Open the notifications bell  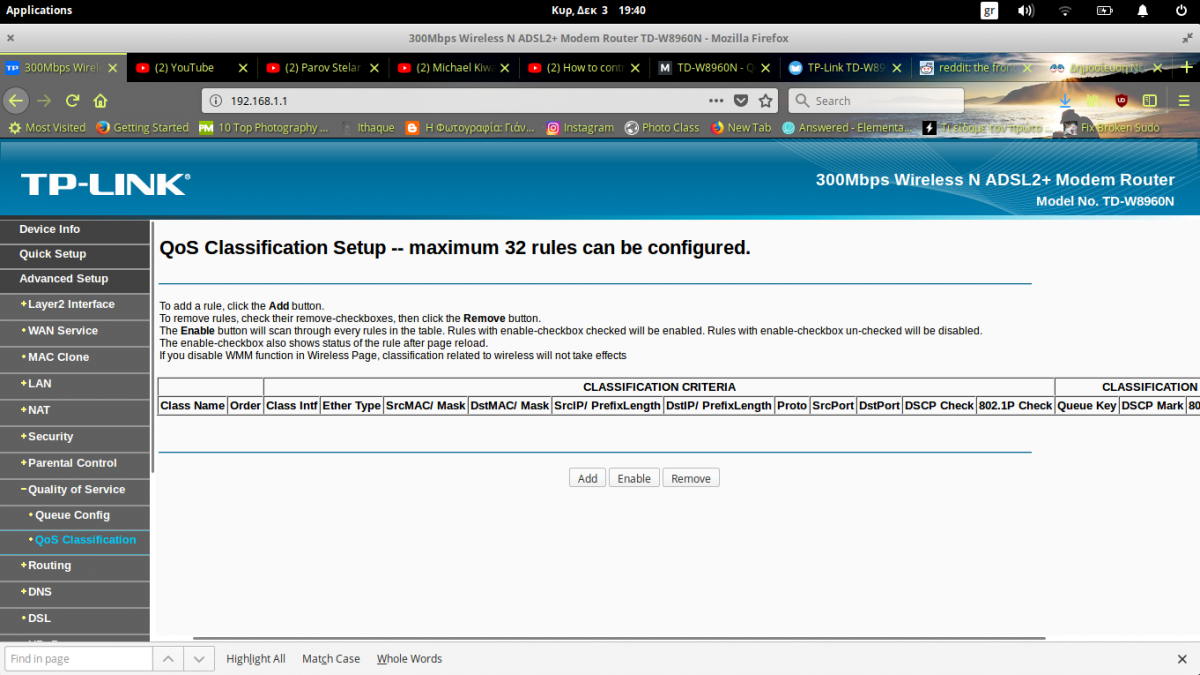click(1143, 10)
